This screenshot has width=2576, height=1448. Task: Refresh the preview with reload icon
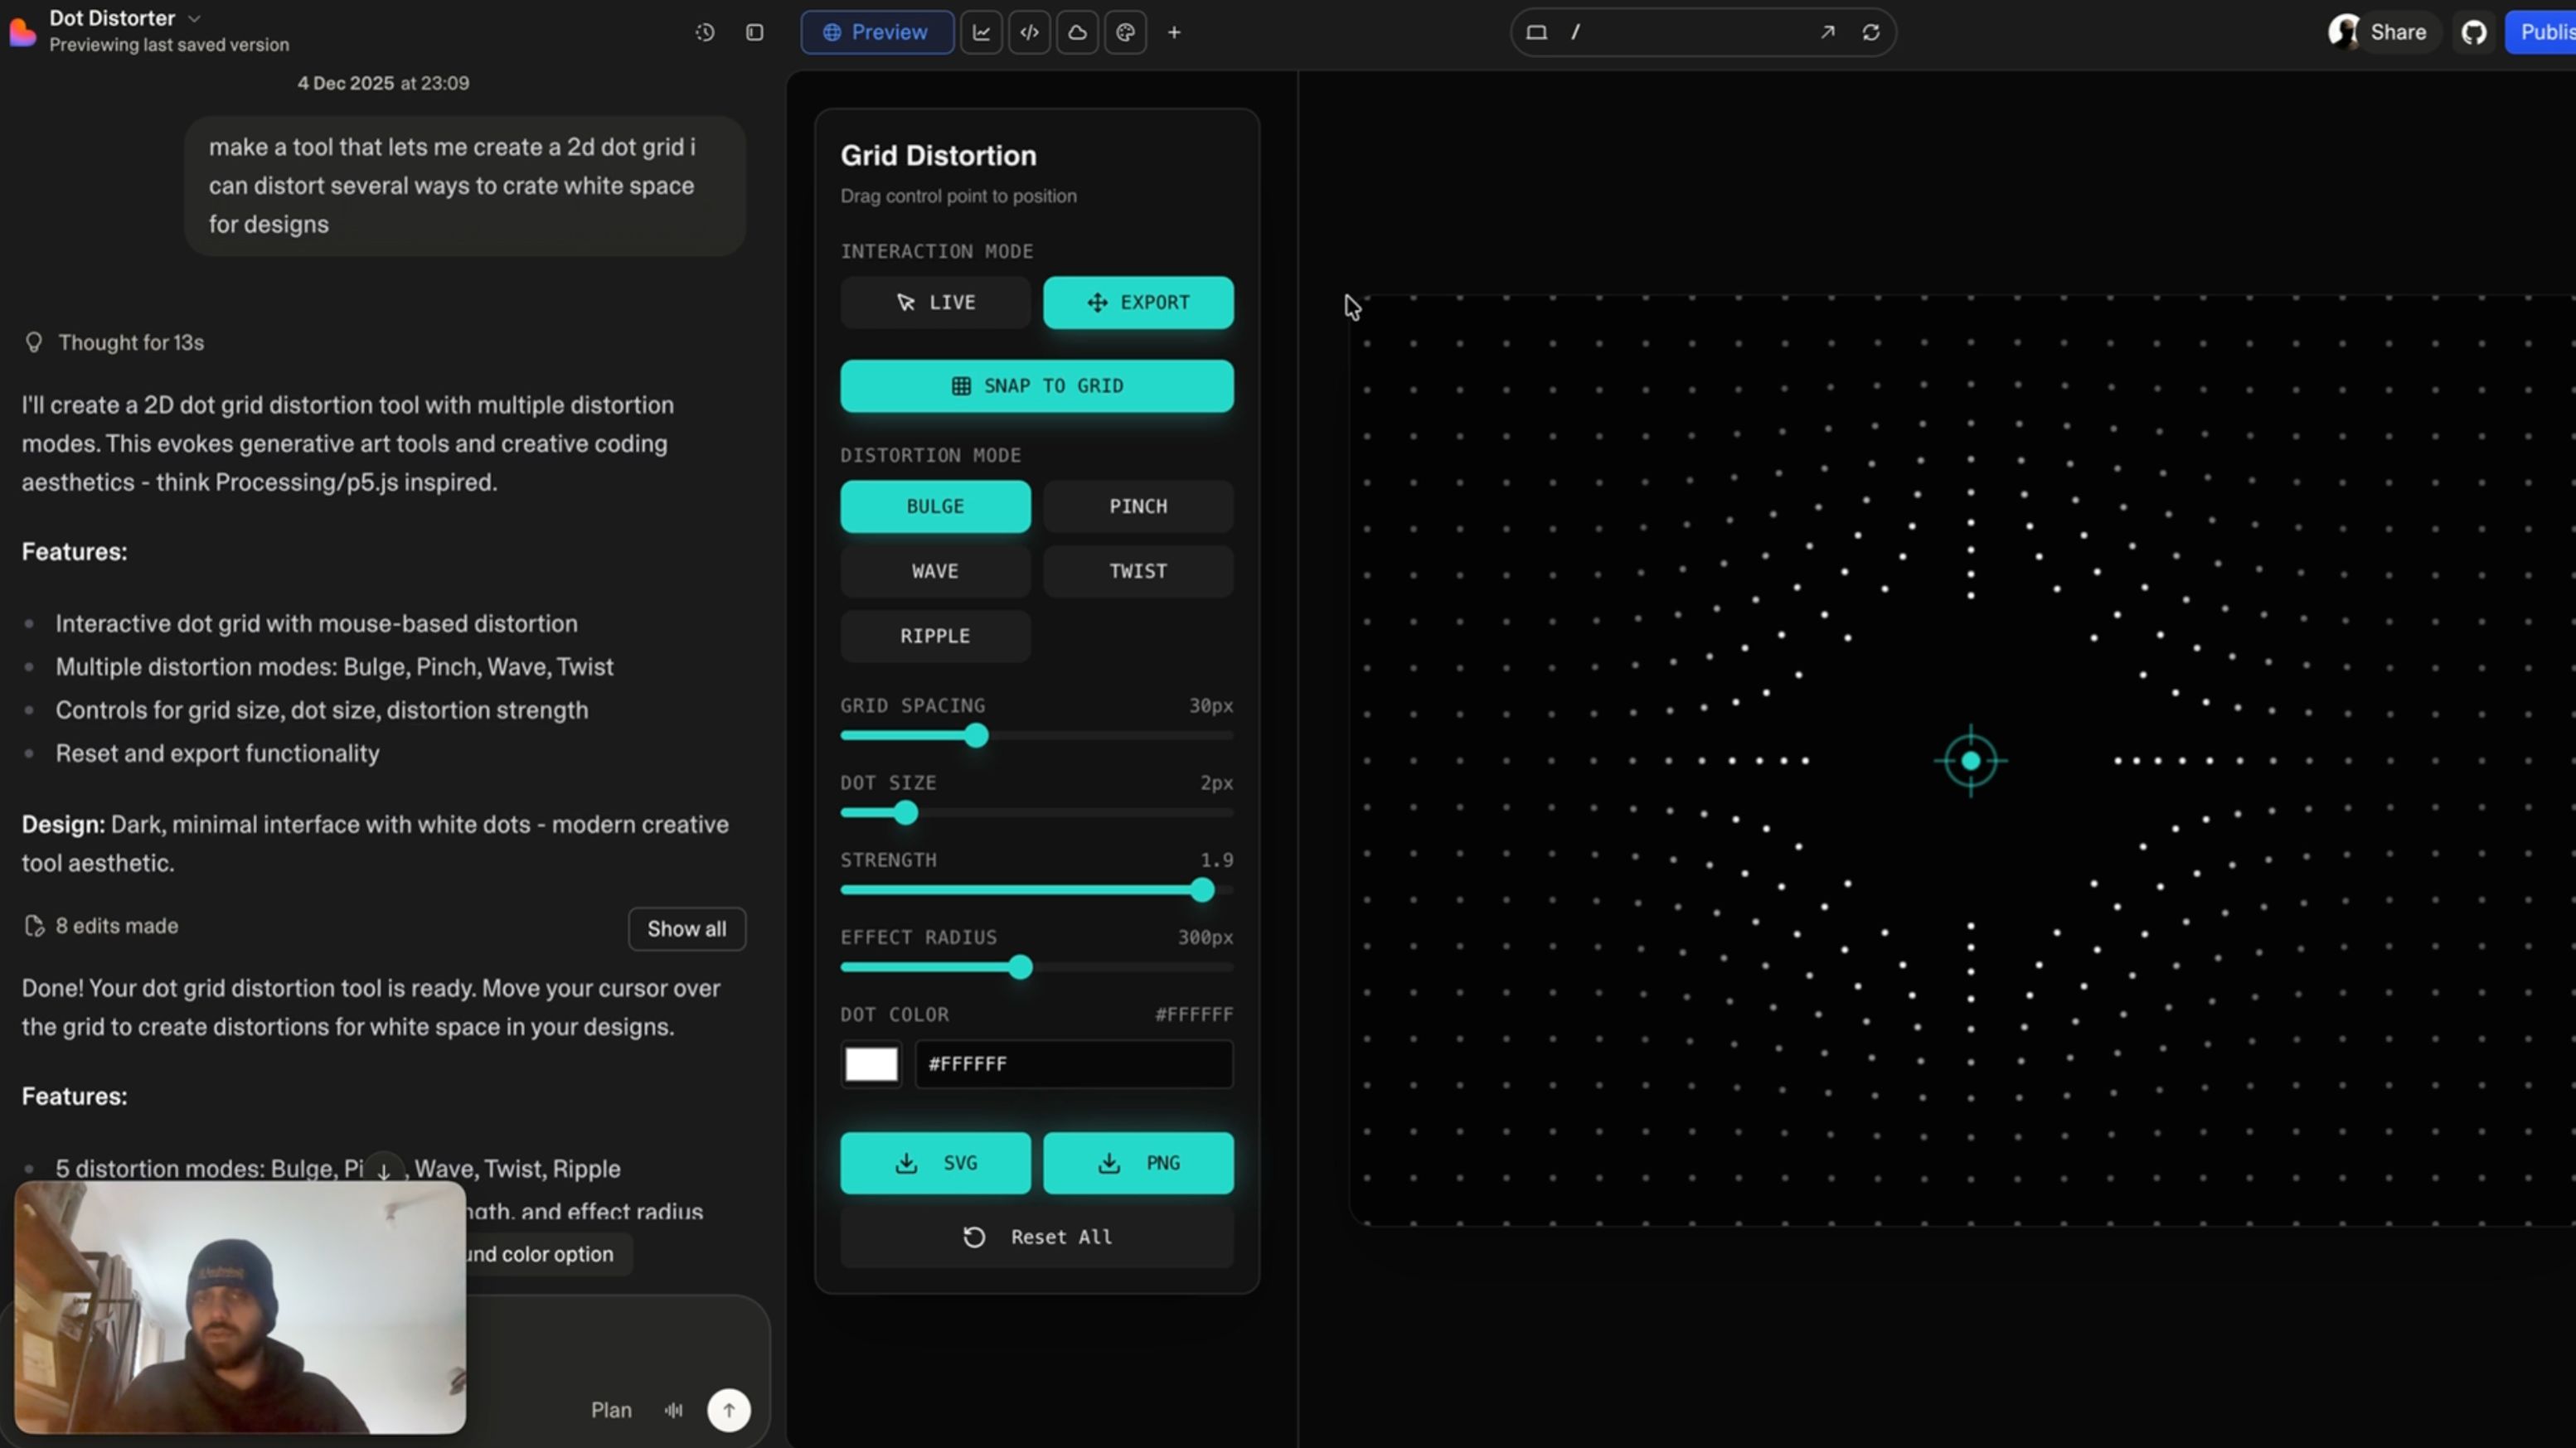pyautogui.click(x=1871, y=32)
